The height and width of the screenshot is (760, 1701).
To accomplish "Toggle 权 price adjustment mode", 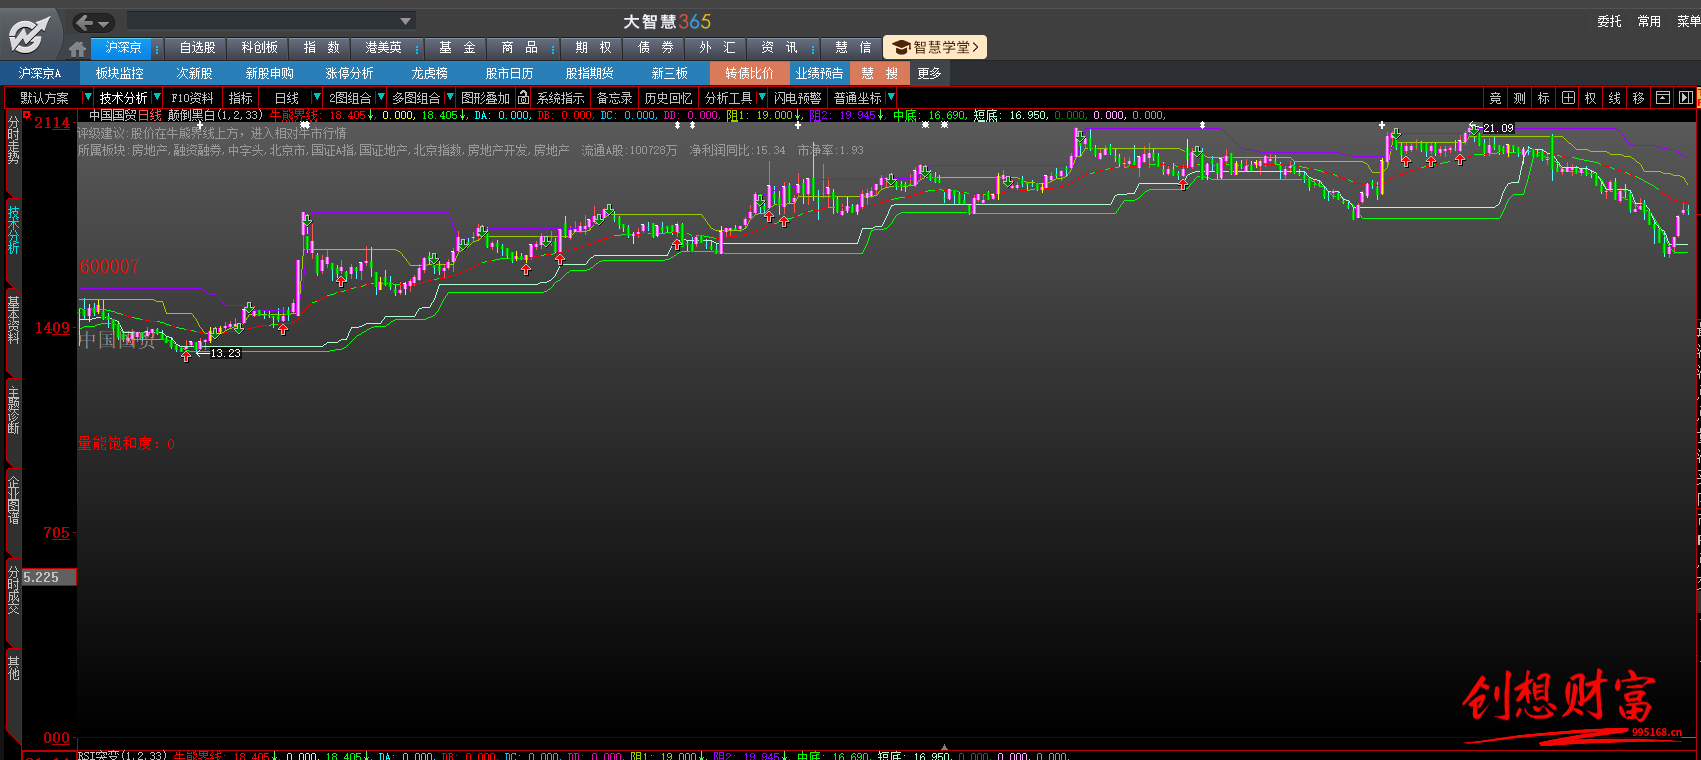I will point(1591,98).
